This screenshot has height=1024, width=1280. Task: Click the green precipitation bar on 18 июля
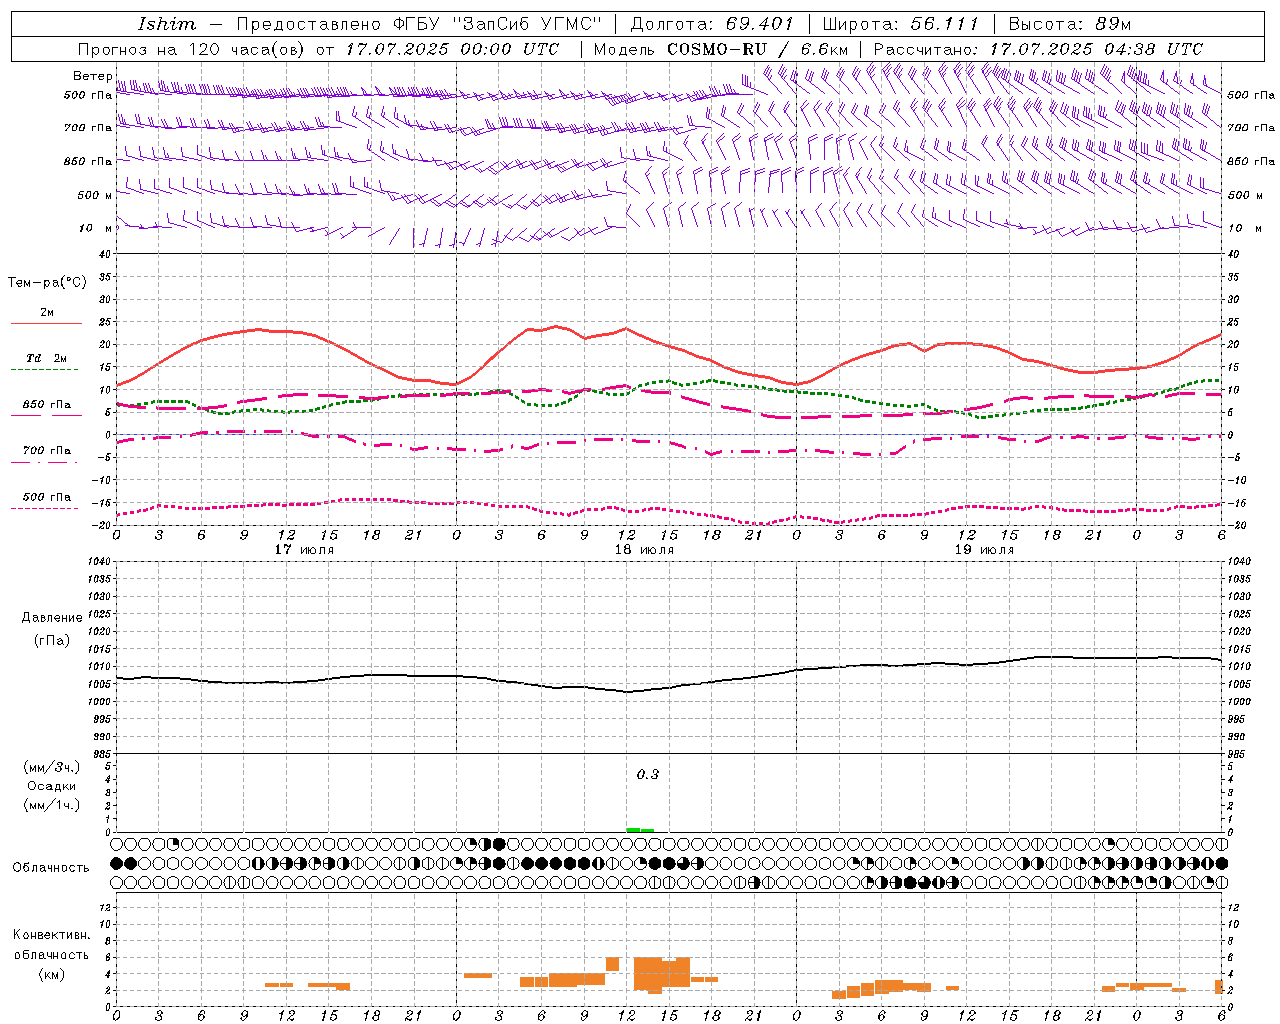click(x=640, y=830)
